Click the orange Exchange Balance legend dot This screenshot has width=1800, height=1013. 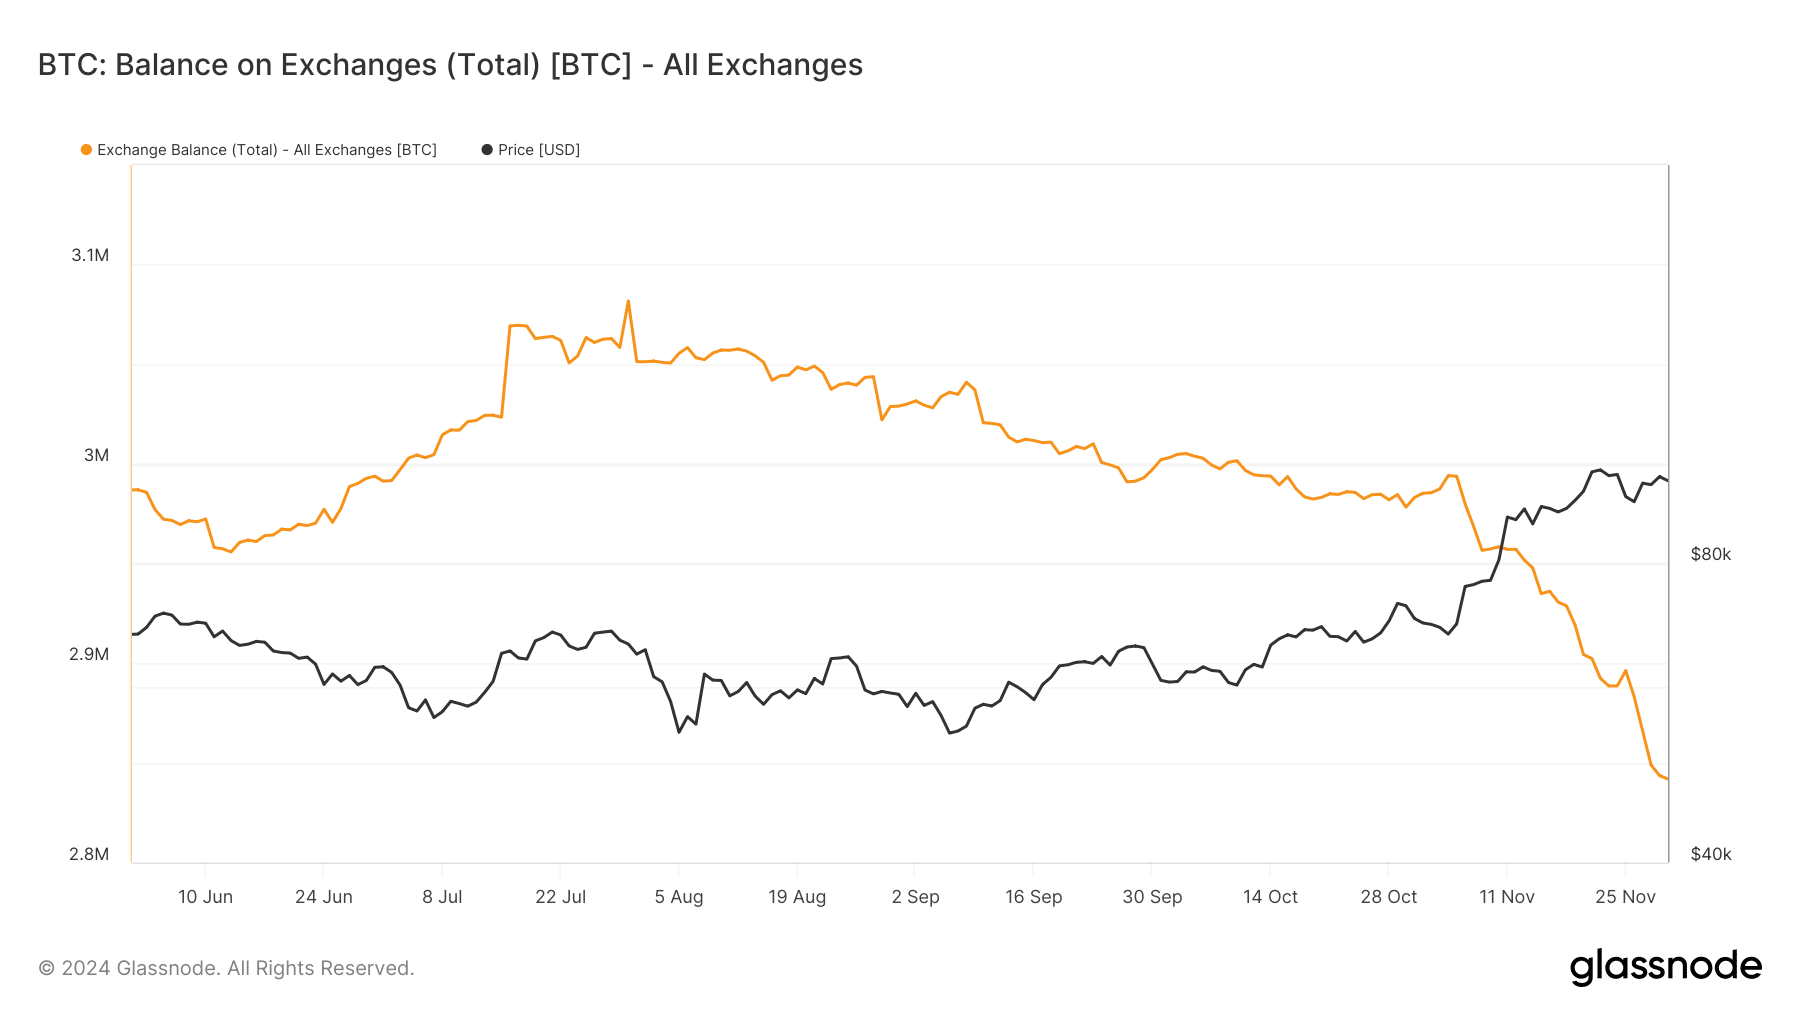(x=87, y=150)
